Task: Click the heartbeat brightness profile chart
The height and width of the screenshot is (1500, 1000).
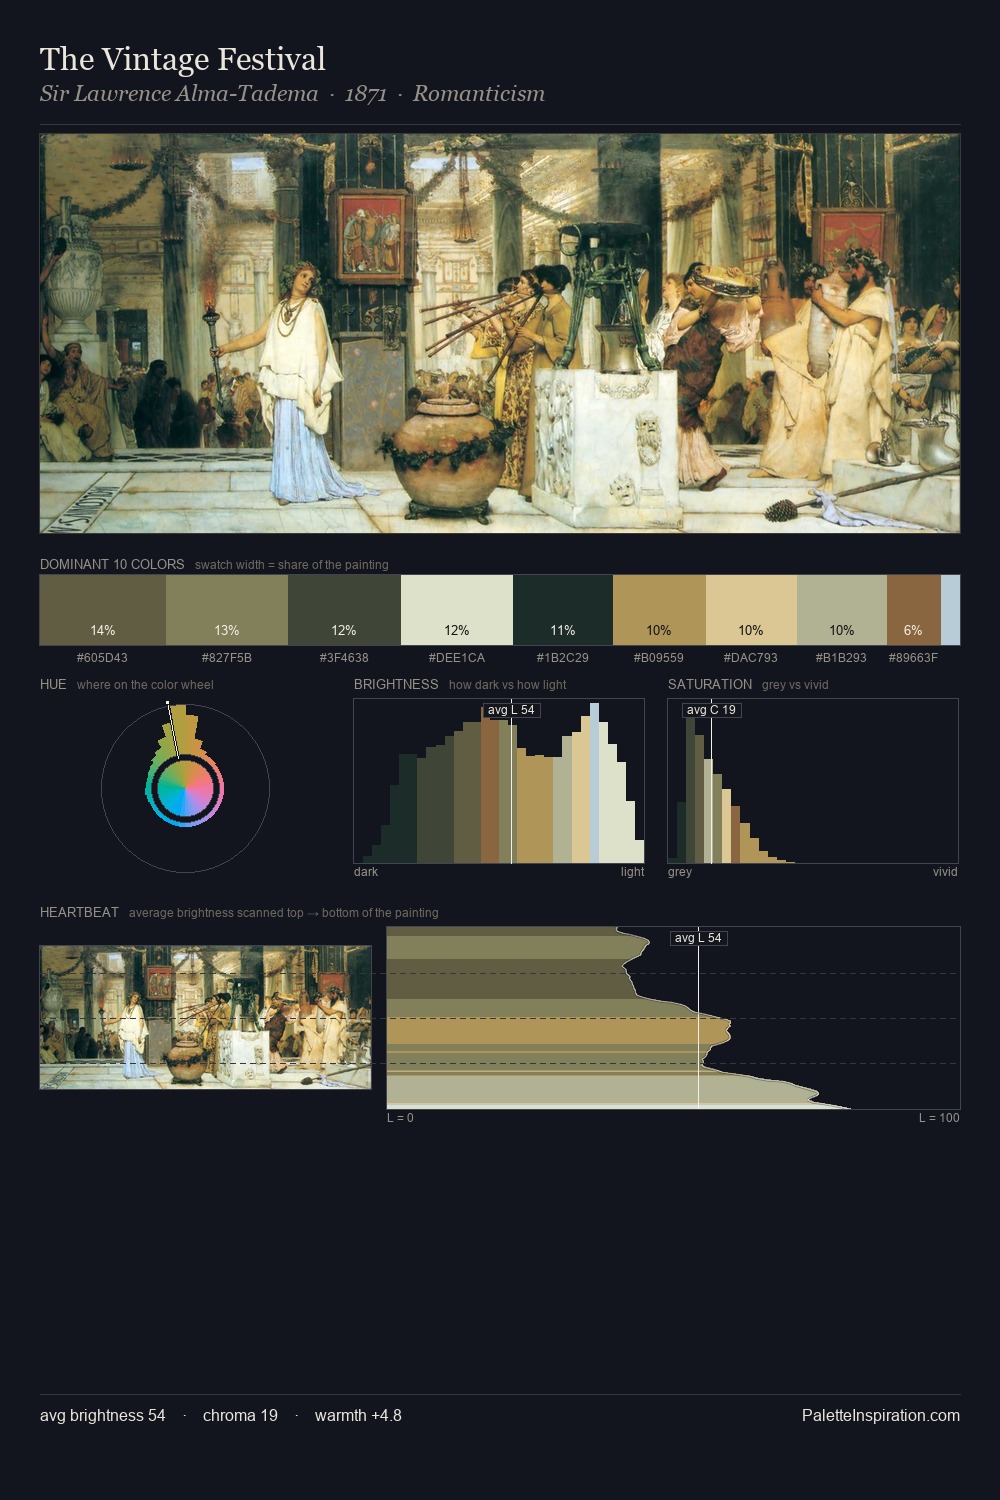Action: [x=673, y=1017]
